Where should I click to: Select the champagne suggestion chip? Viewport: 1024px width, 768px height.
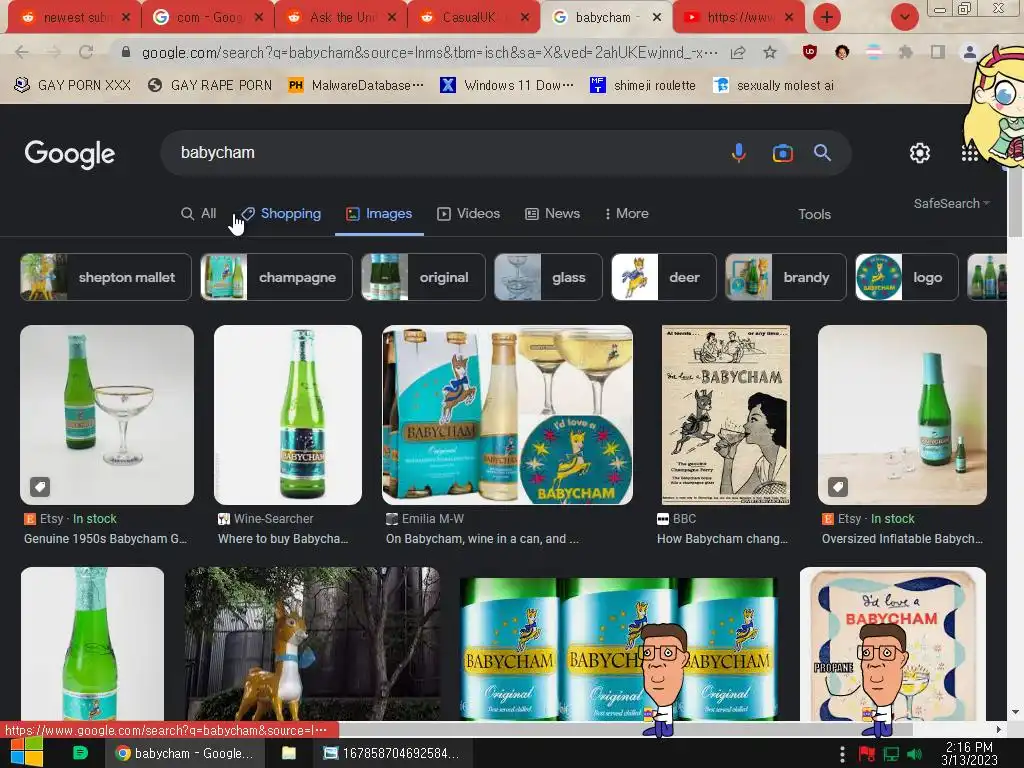(x=276, y=278)
